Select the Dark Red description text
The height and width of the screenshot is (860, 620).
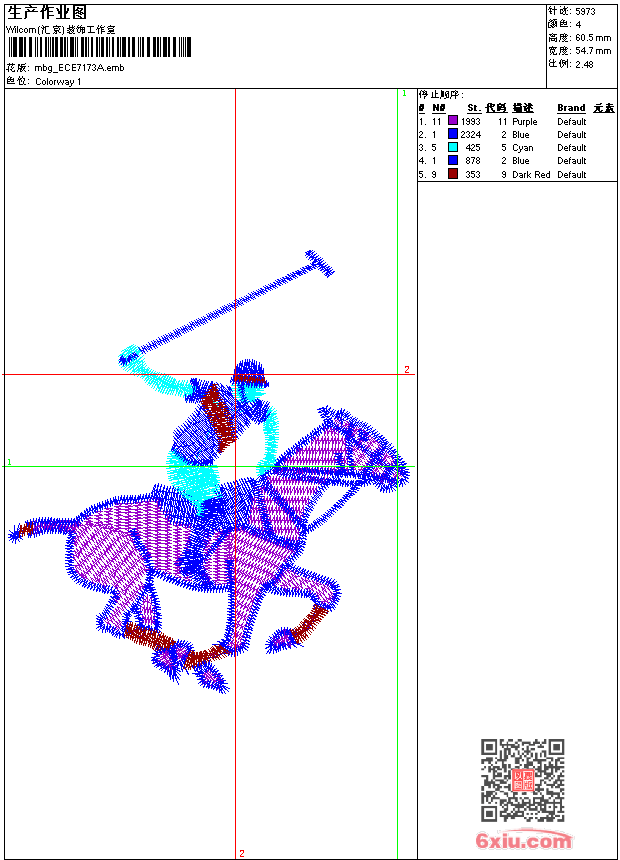[x=531, y=174]
